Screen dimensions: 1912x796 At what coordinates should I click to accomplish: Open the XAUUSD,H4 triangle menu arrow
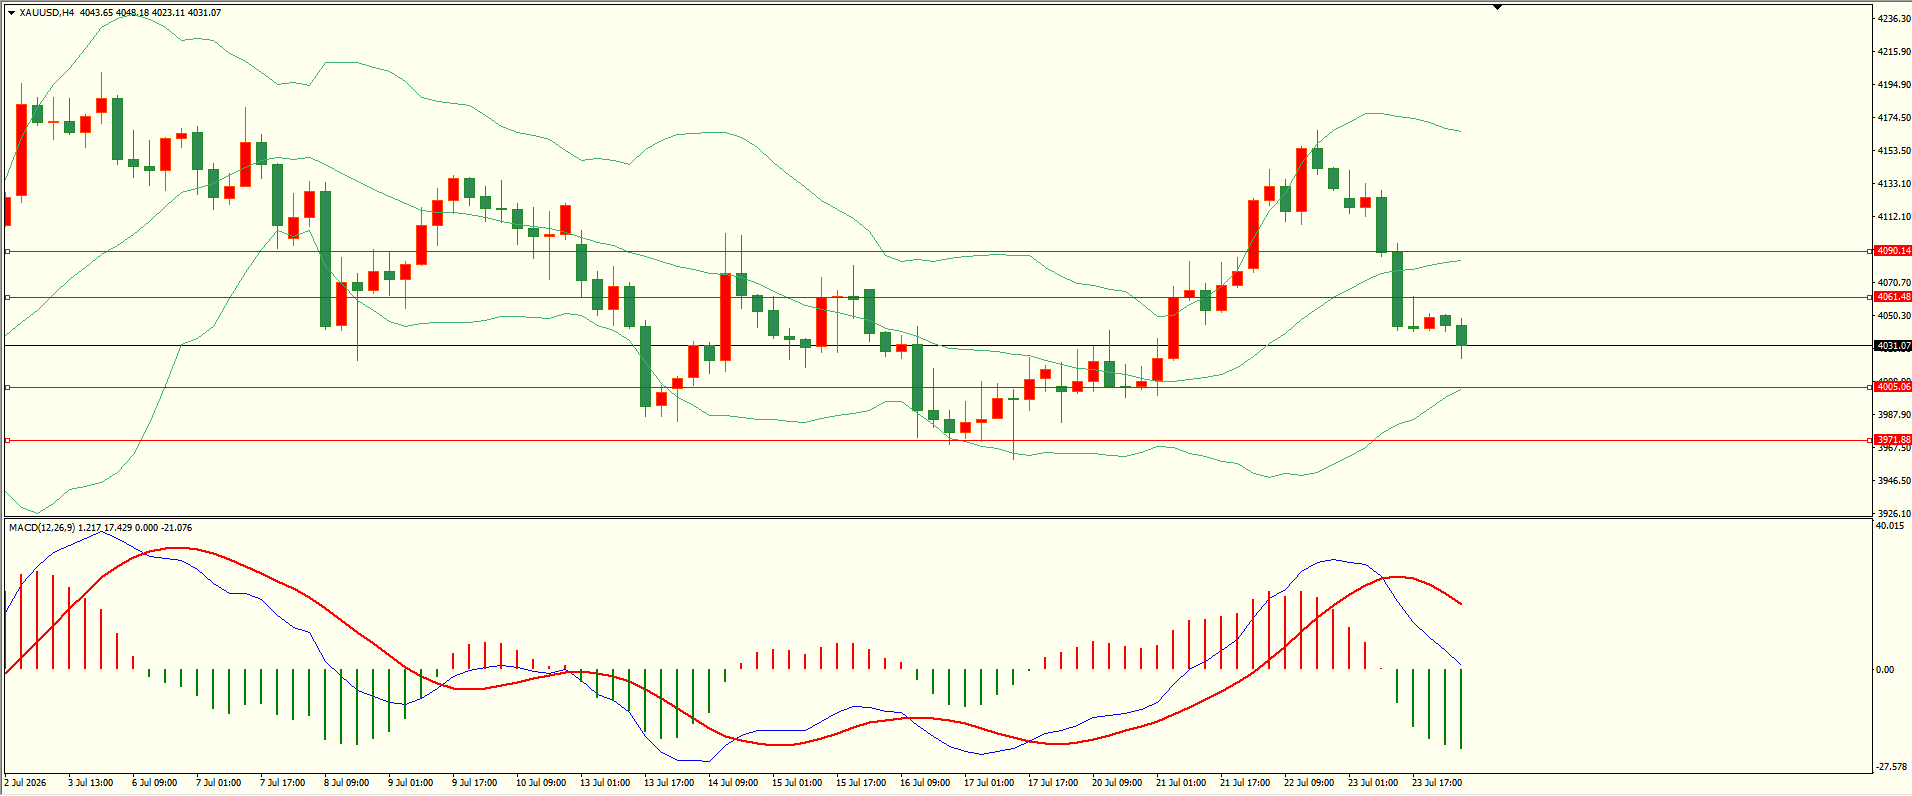(11, 13)
